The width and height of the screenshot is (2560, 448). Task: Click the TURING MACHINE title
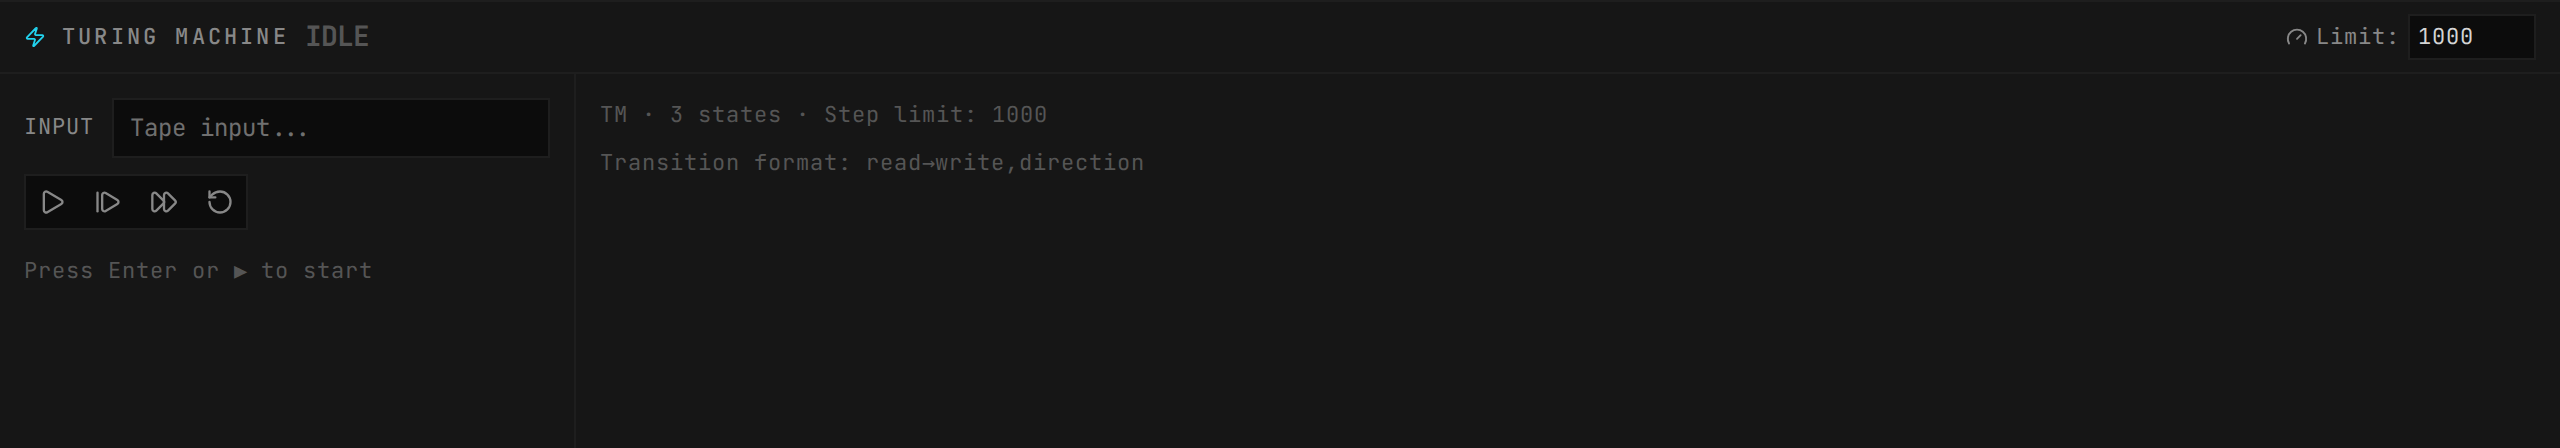175,37
